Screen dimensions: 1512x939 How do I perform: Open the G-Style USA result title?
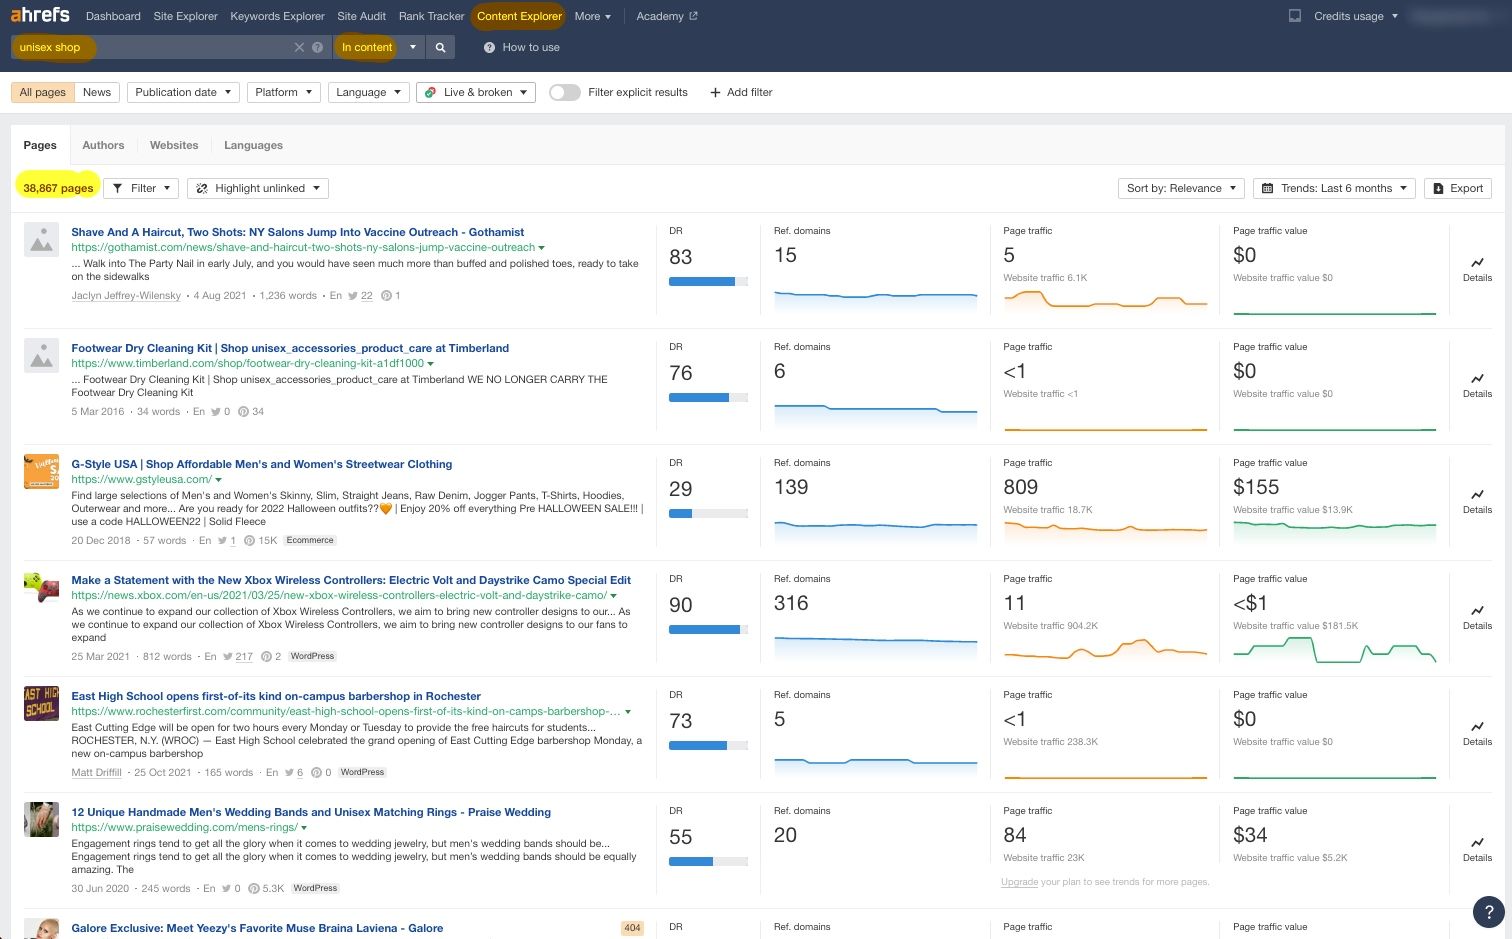click(x=261, y=464)
